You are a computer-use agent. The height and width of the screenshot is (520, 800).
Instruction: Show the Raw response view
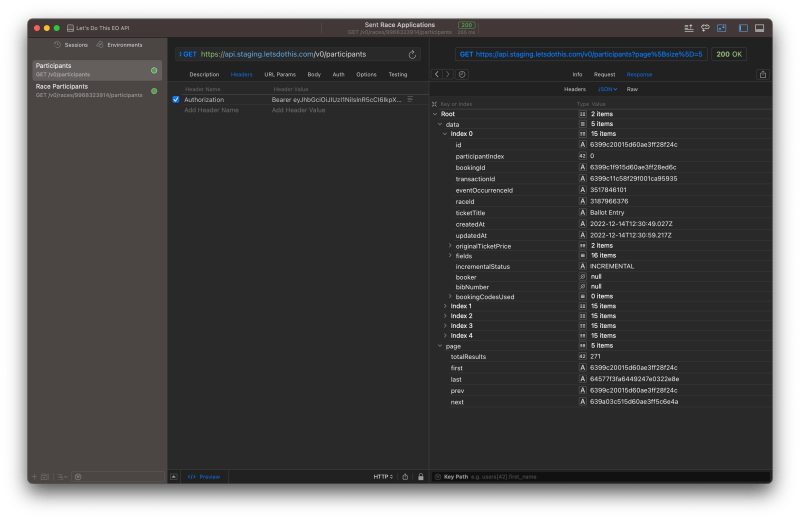pos(632,89)
